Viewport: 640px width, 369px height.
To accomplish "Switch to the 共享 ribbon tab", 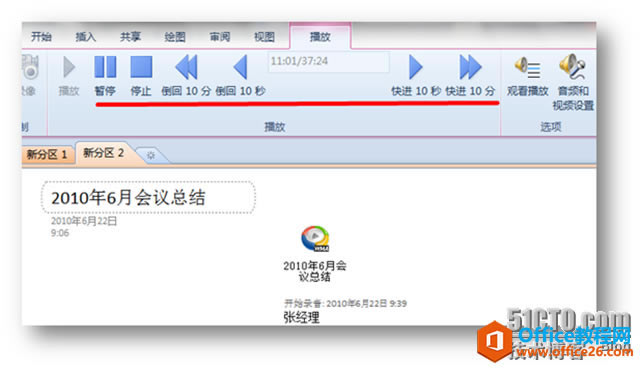I will 130,37.
